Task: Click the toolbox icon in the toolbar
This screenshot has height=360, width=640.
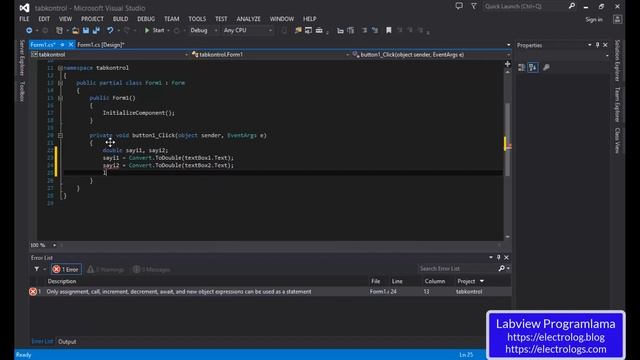Action: click(319, 31)
